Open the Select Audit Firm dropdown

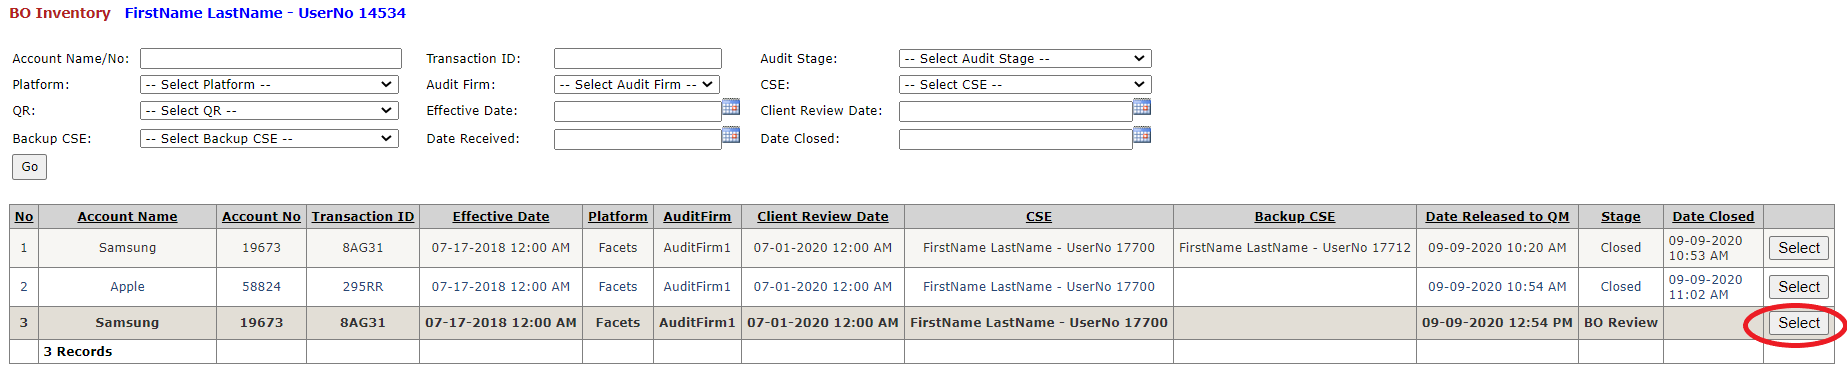(637, 85)
